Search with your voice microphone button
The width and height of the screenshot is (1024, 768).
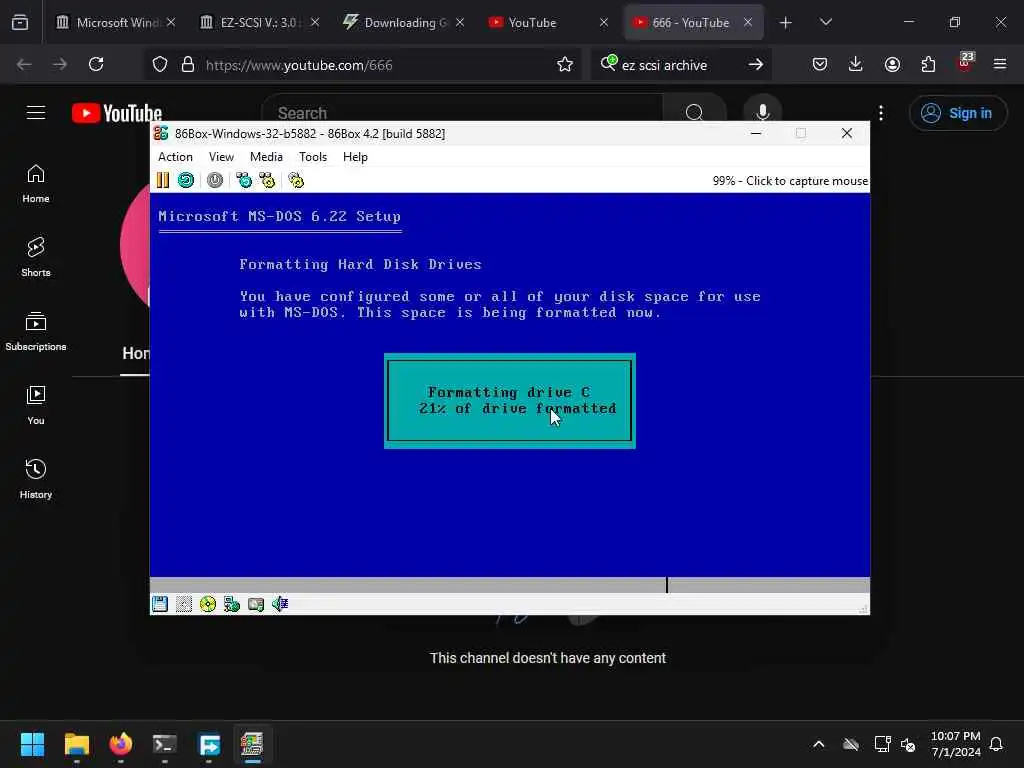(x=762, y=112)
